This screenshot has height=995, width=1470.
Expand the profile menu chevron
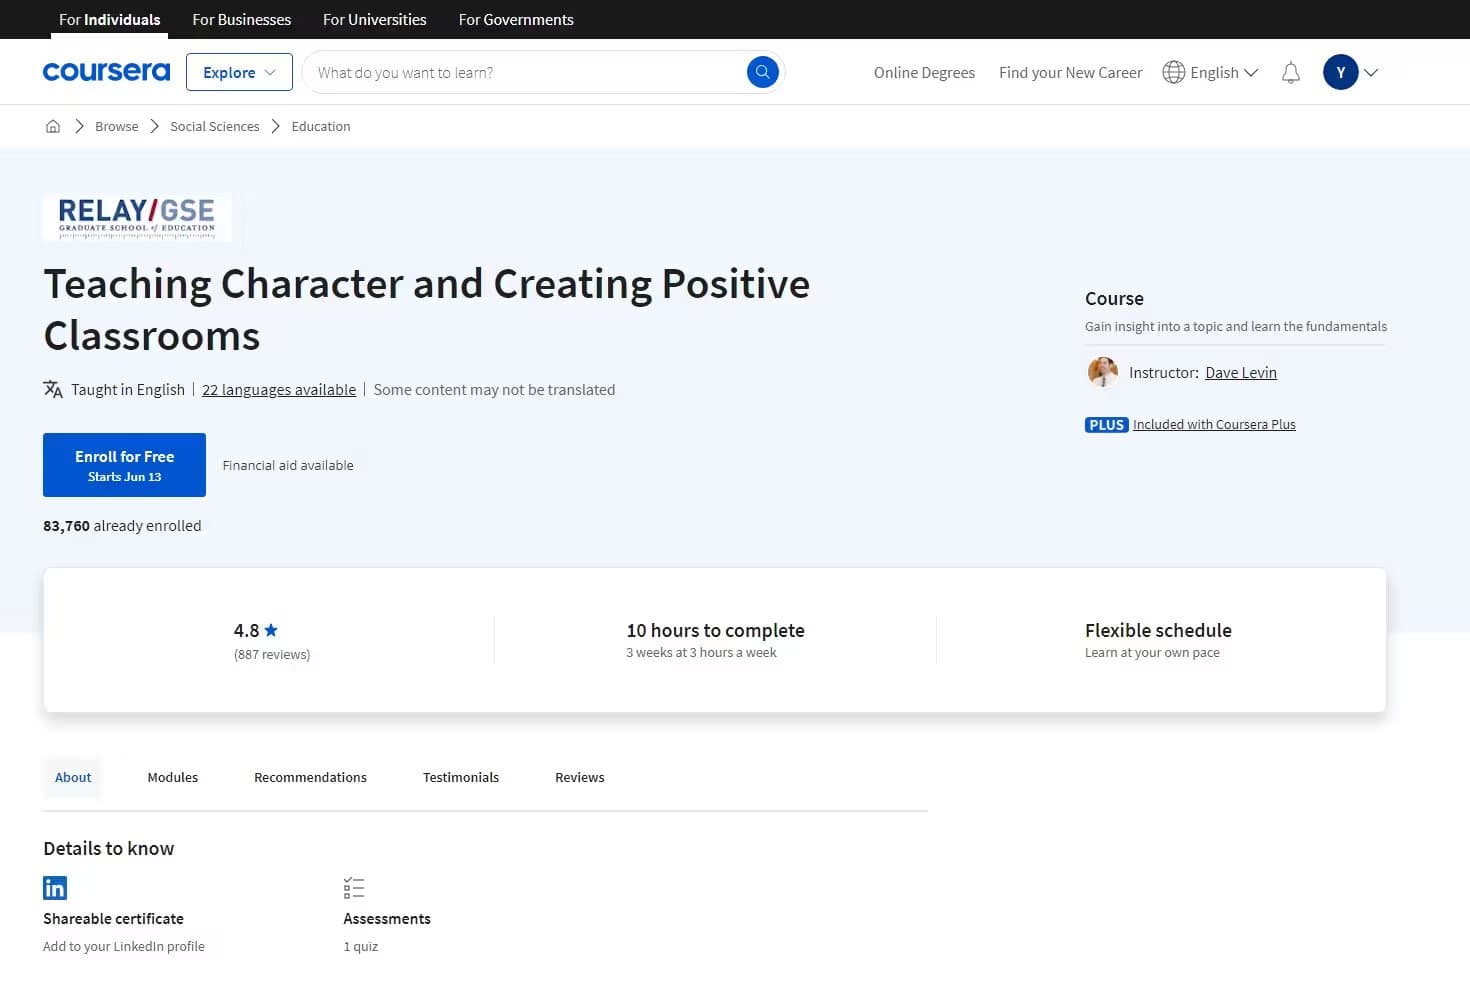pos(1371,72)
